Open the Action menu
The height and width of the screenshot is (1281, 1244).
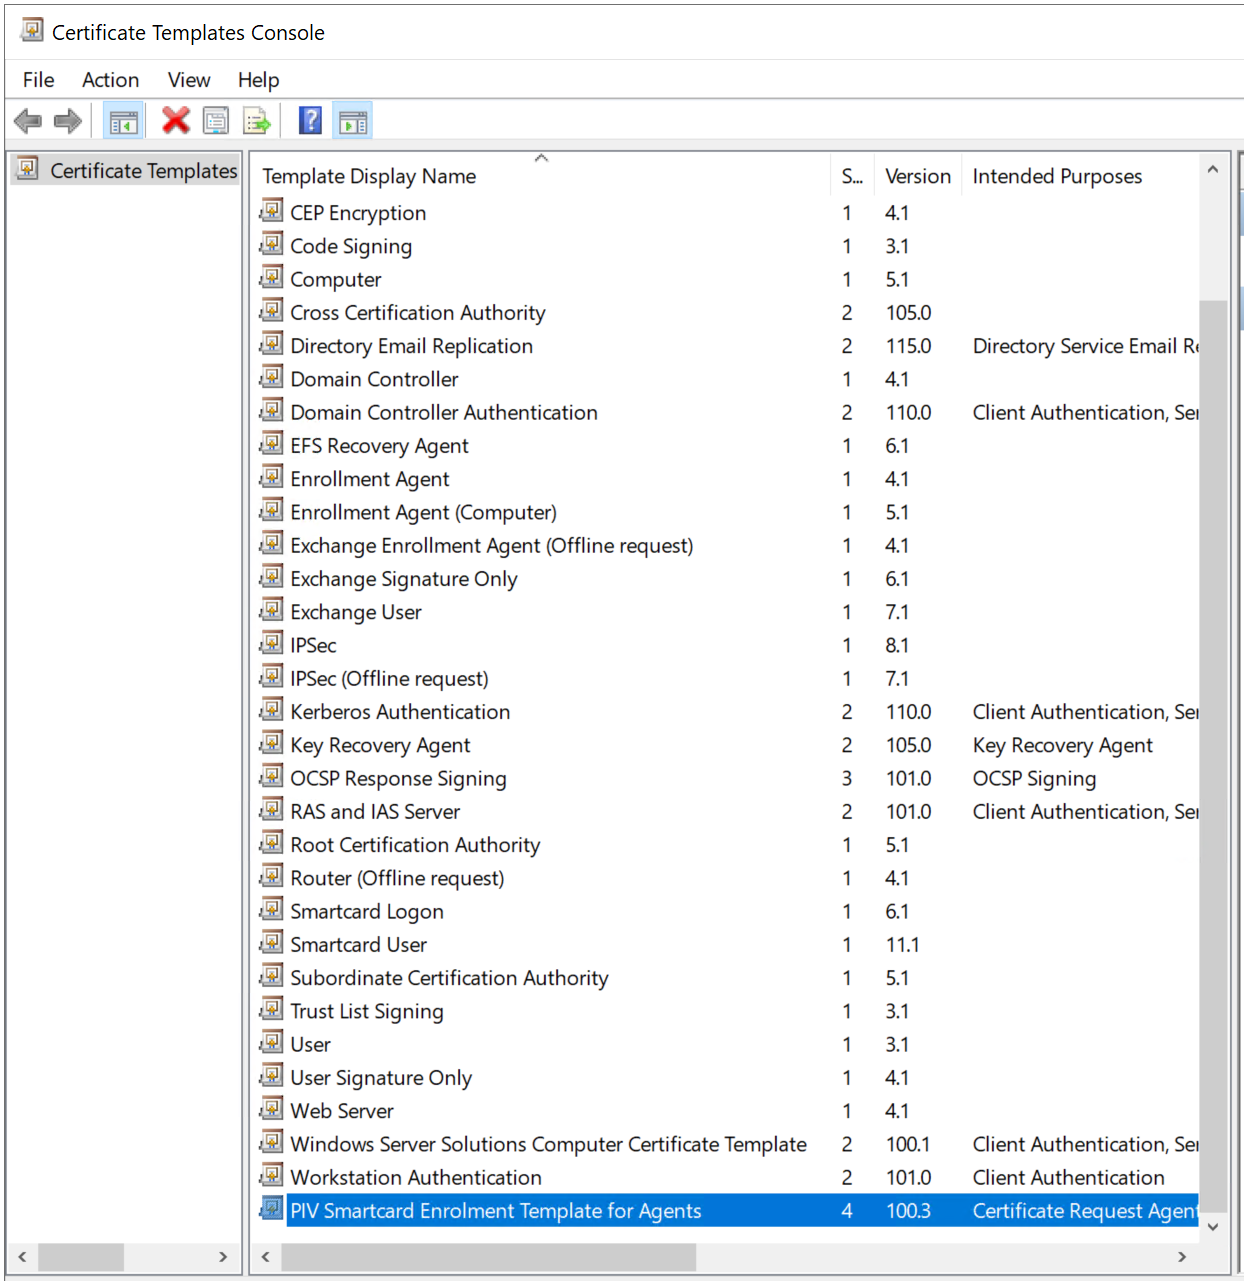click(110, 80)
